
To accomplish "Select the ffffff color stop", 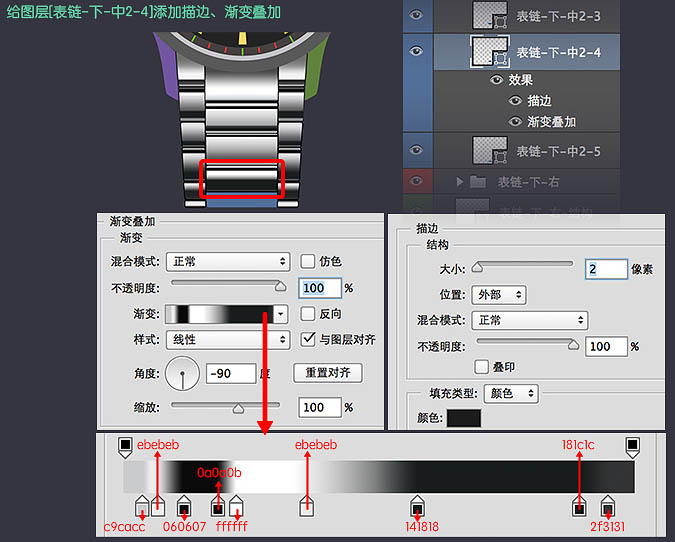I will click(x=236, y=507).
